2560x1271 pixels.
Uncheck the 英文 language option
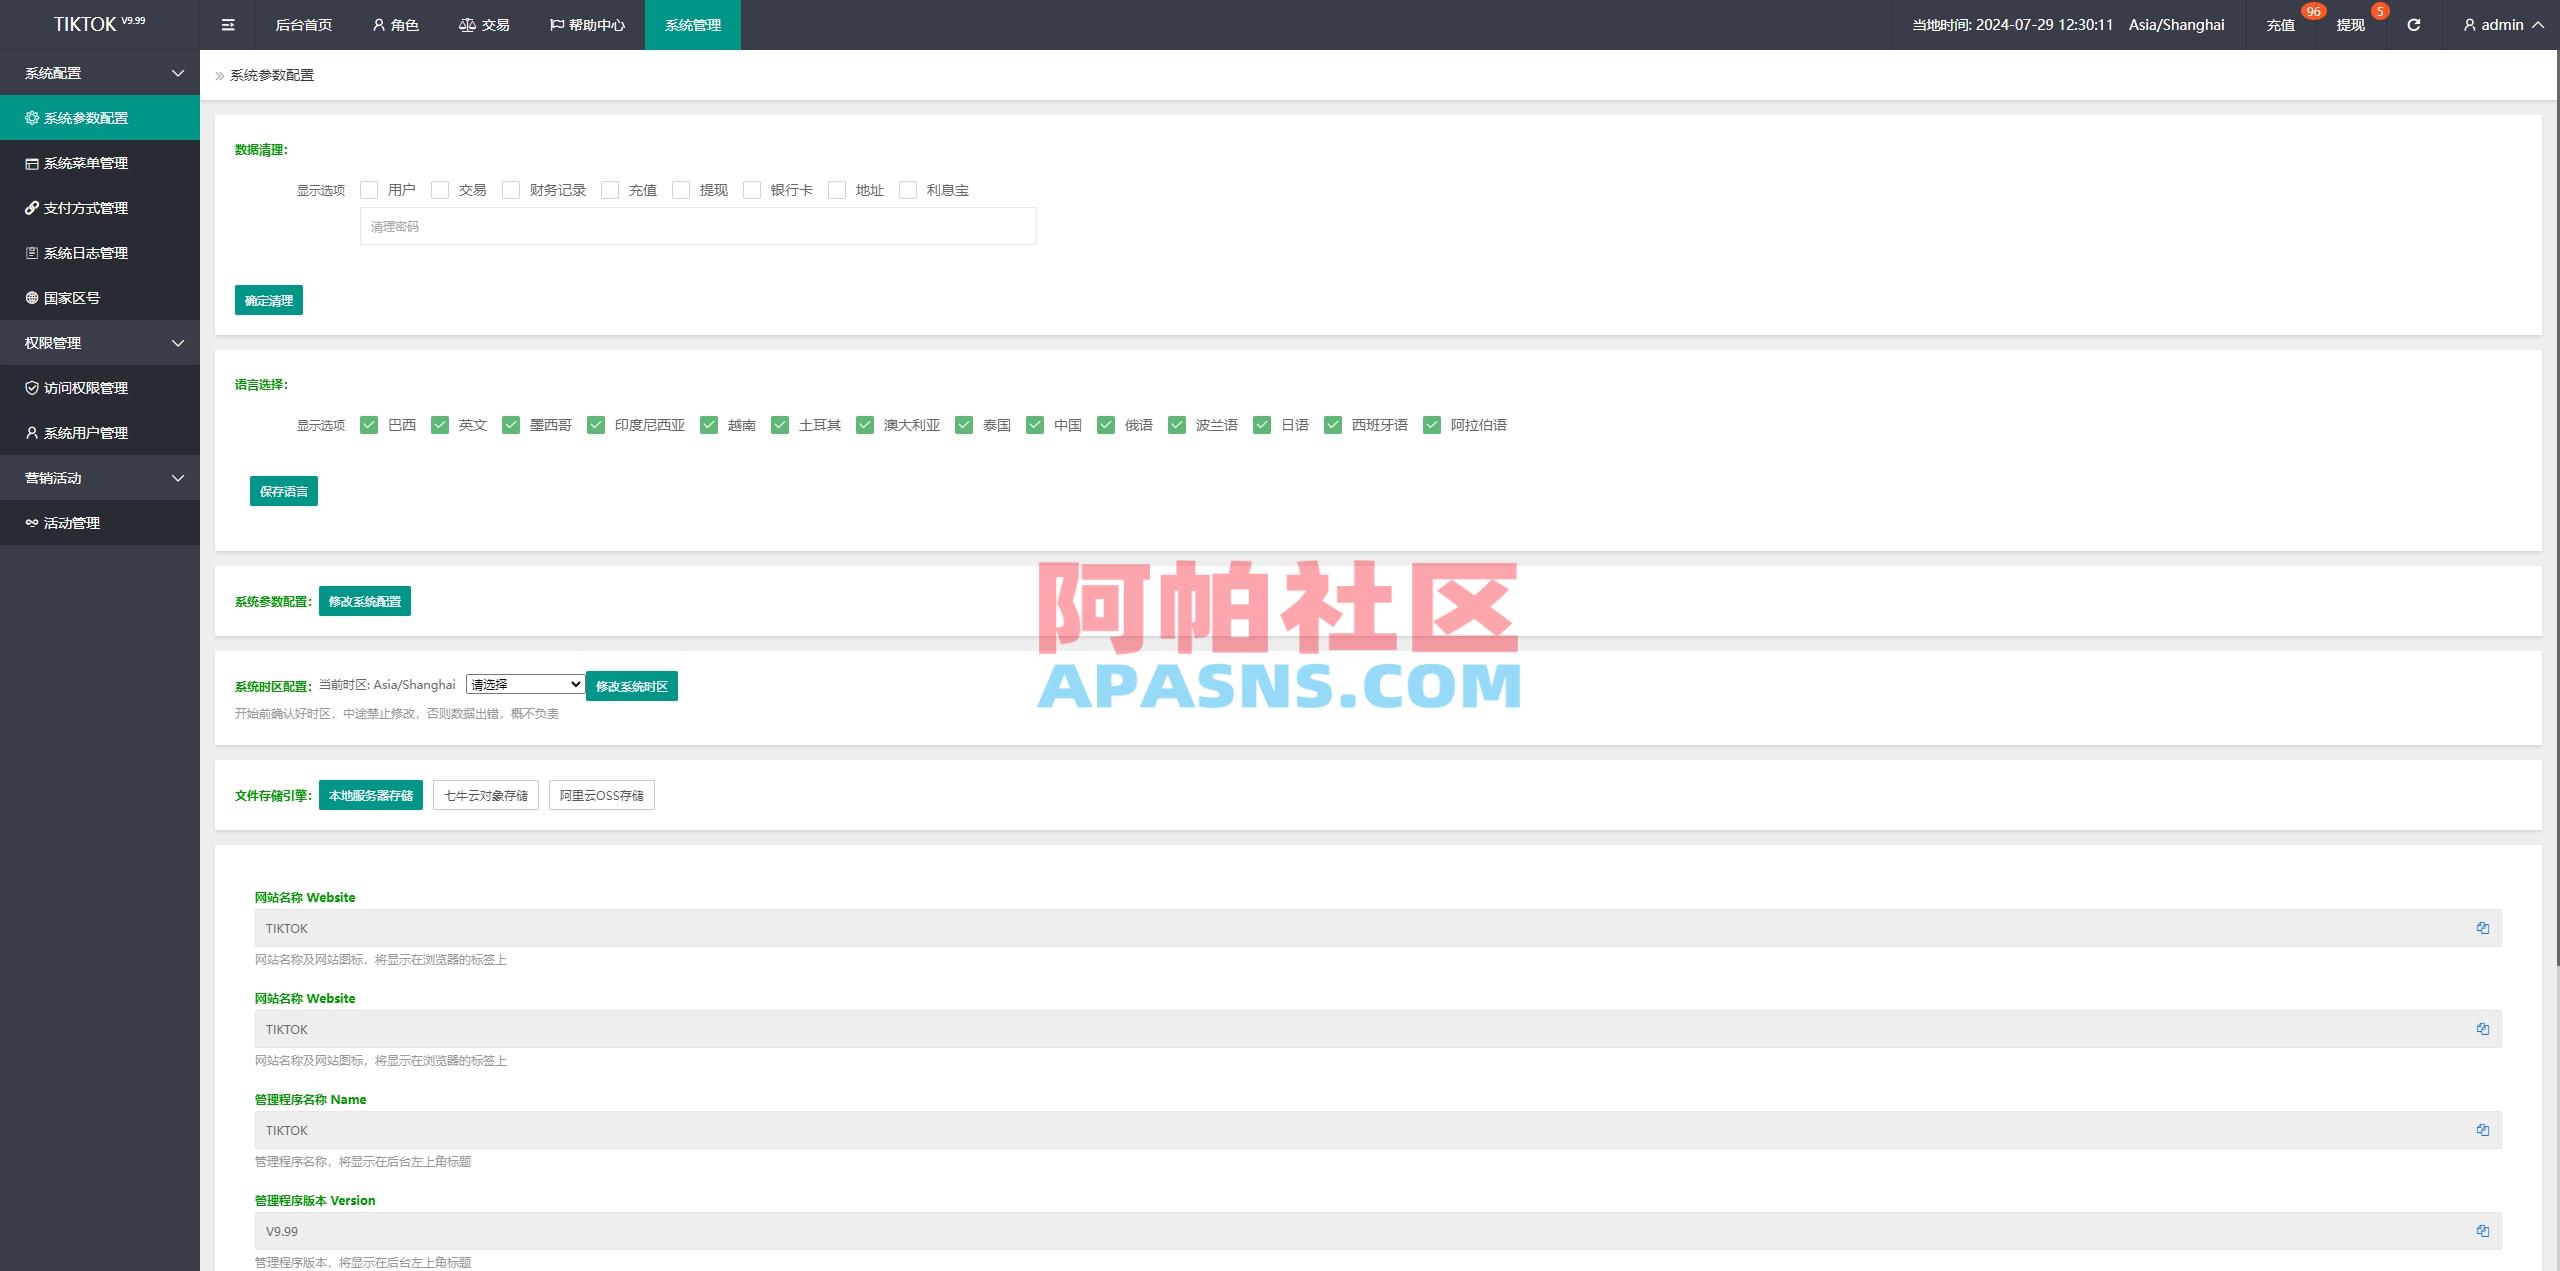(x=440, y=424)
